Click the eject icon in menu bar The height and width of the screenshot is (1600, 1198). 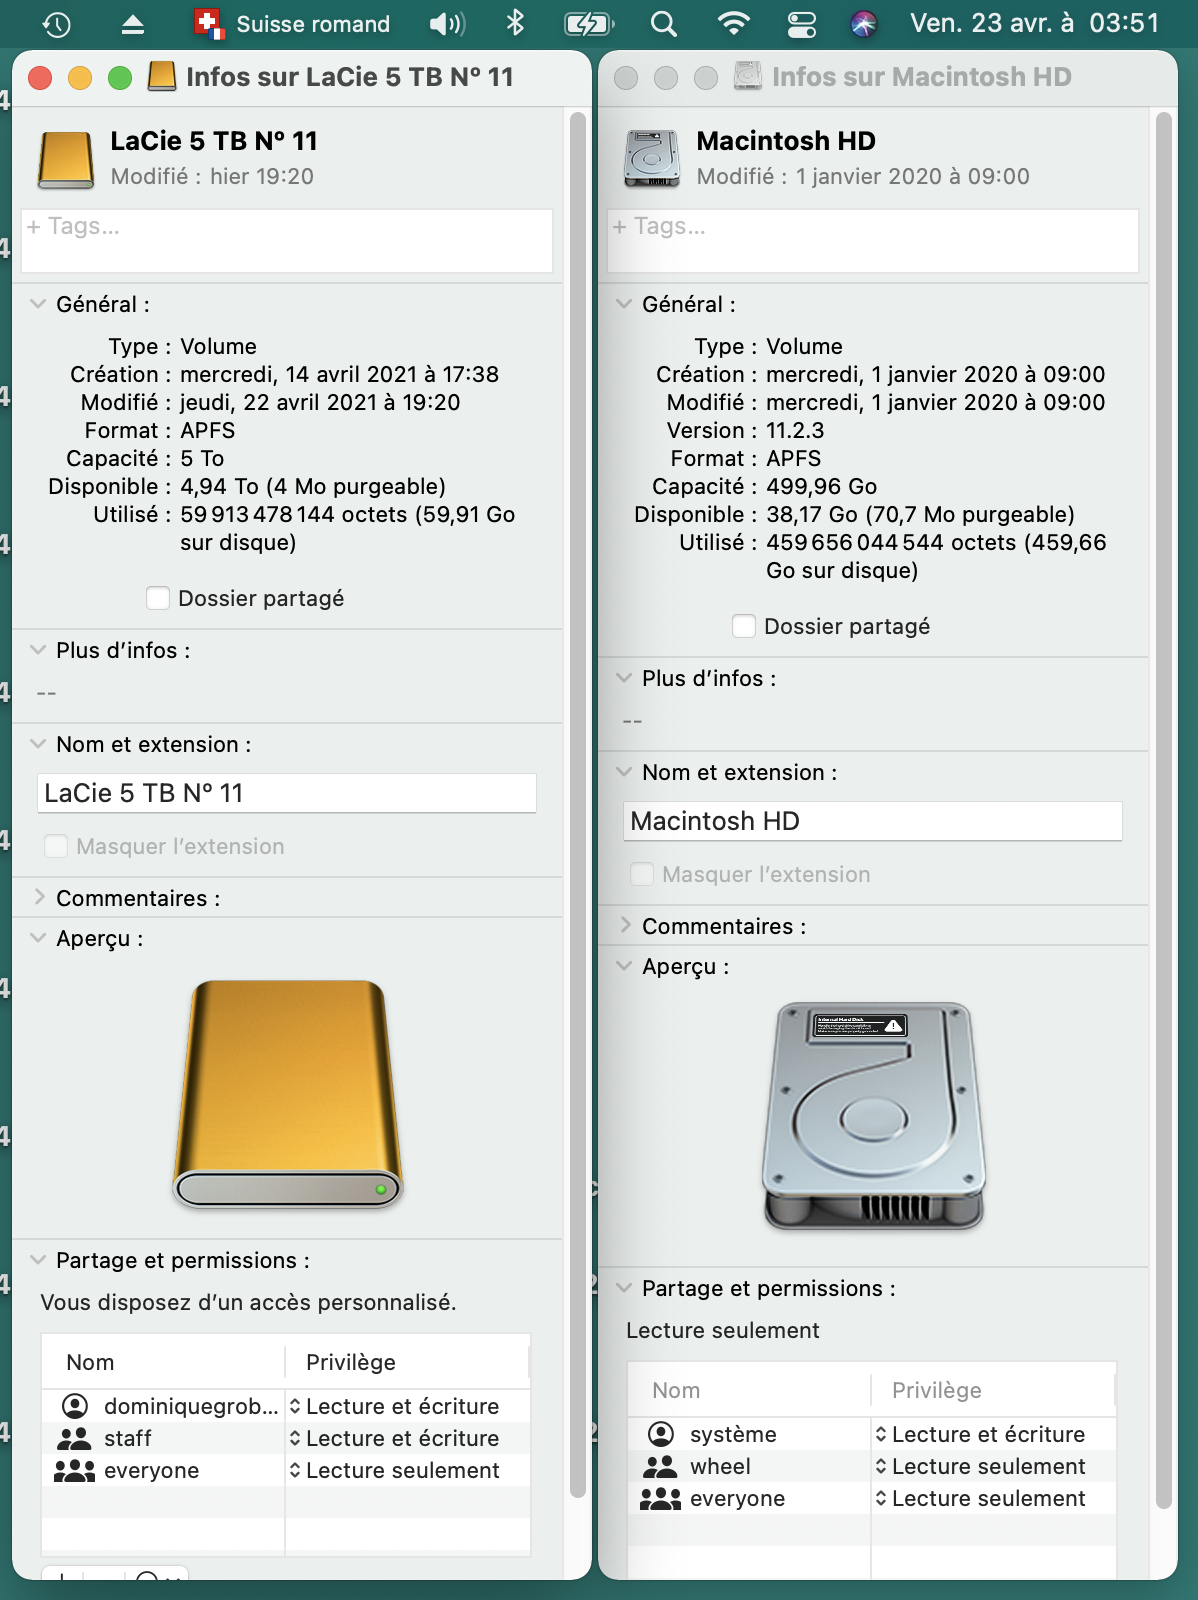coord(132,24)
